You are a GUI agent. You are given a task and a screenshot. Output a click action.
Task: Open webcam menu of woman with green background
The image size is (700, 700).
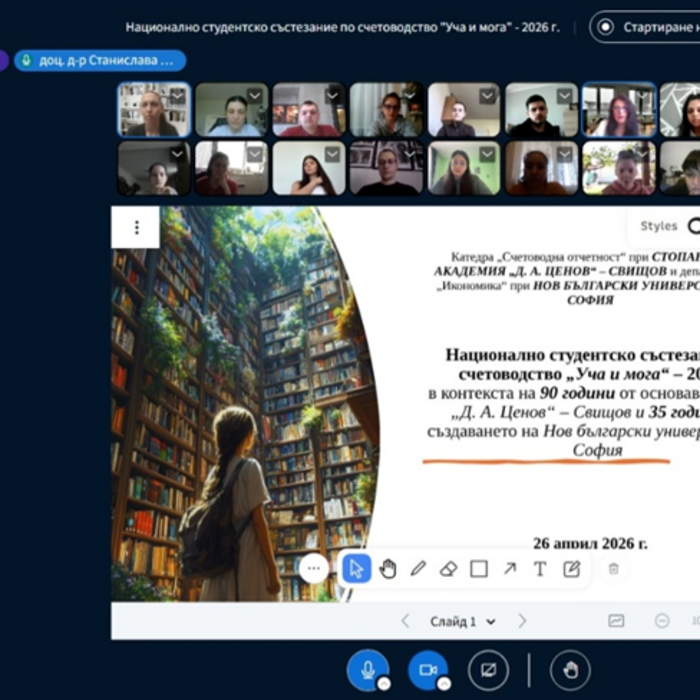487,154
